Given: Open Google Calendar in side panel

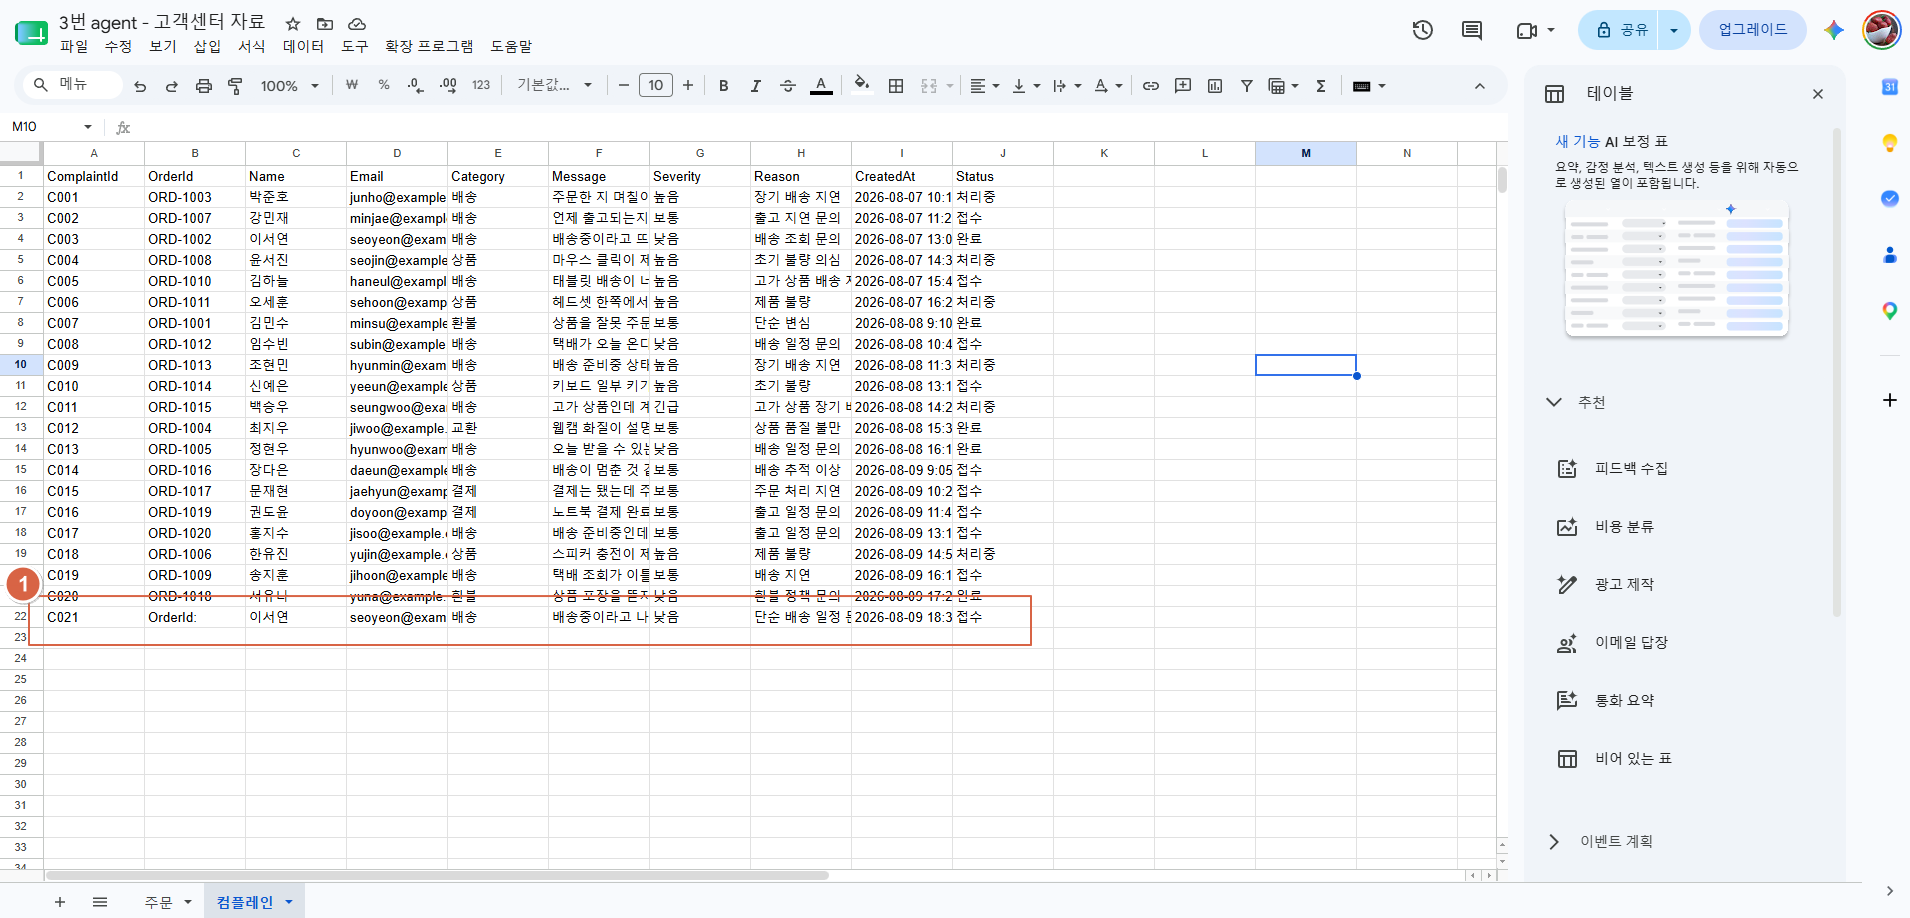Looking at the screenshot, I should [x=1889, y=87].
